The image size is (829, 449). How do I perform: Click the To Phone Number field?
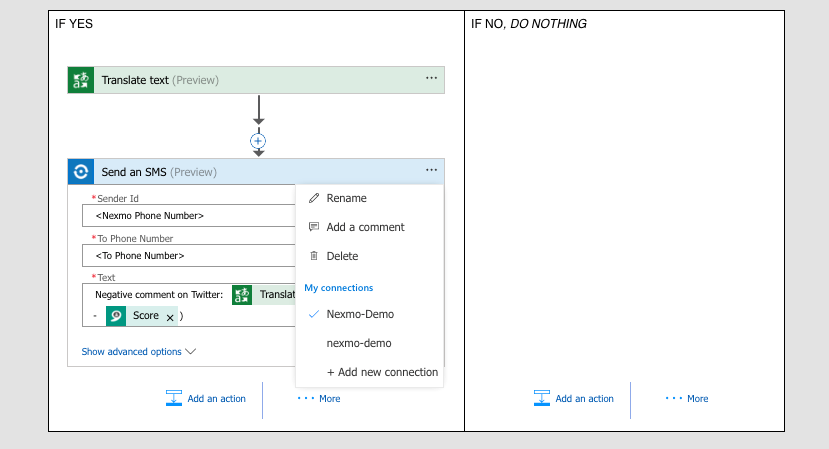tap(190, 256)
